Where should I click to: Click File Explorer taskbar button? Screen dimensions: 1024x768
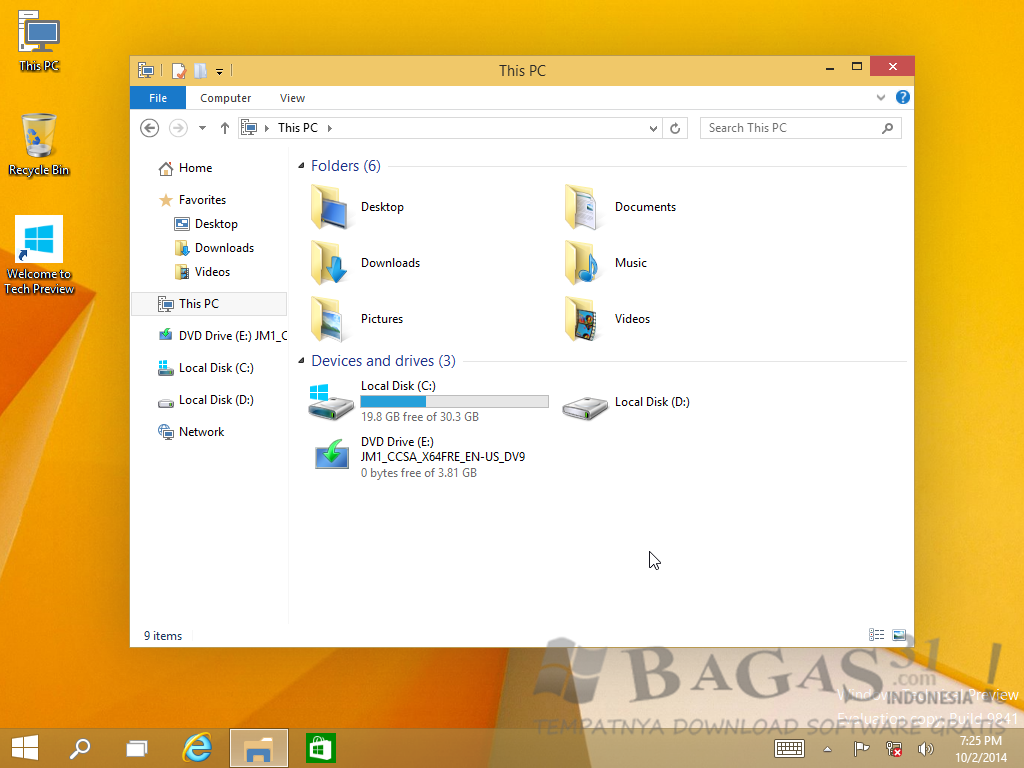tap(259, 748)
